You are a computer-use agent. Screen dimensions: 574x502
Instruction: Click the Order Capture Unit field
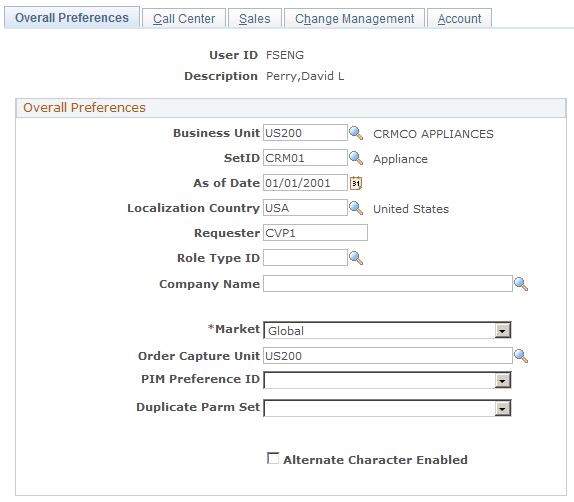388,356
